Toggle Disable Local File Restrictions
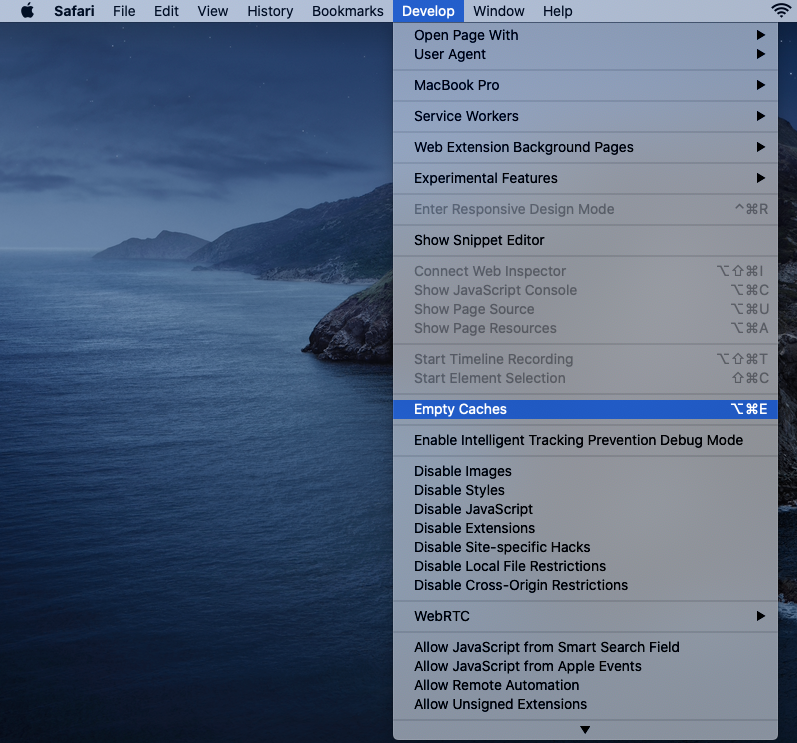 (x=585, y=567)
